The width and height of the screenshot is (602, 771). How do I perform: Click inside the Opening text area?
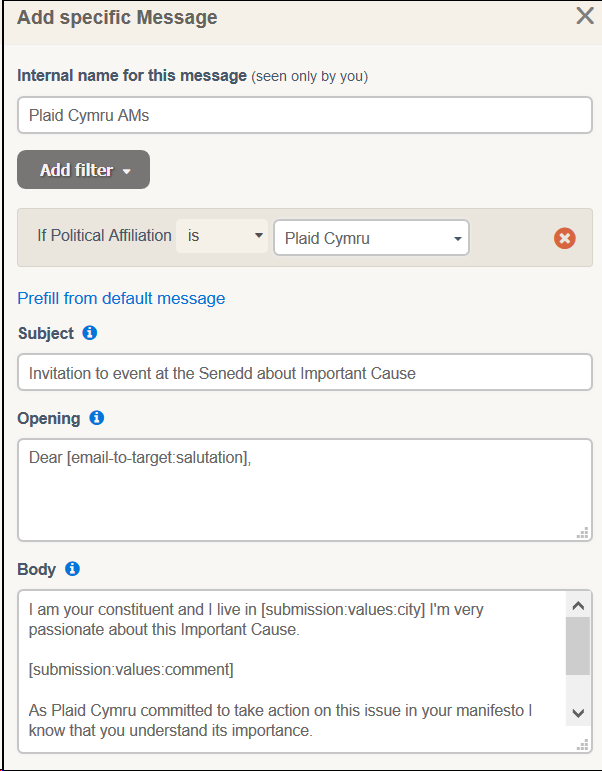[x=305, y=490]
